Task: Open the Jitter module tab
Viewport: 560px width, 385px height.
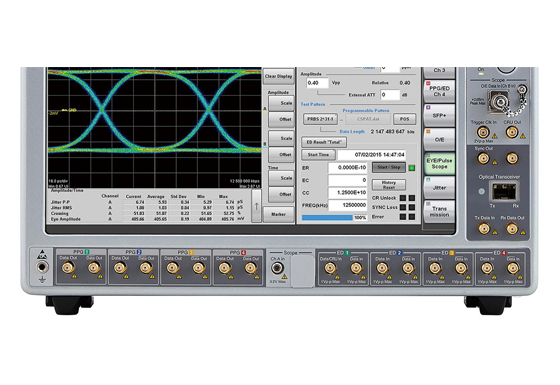Action: pos(439,188)
